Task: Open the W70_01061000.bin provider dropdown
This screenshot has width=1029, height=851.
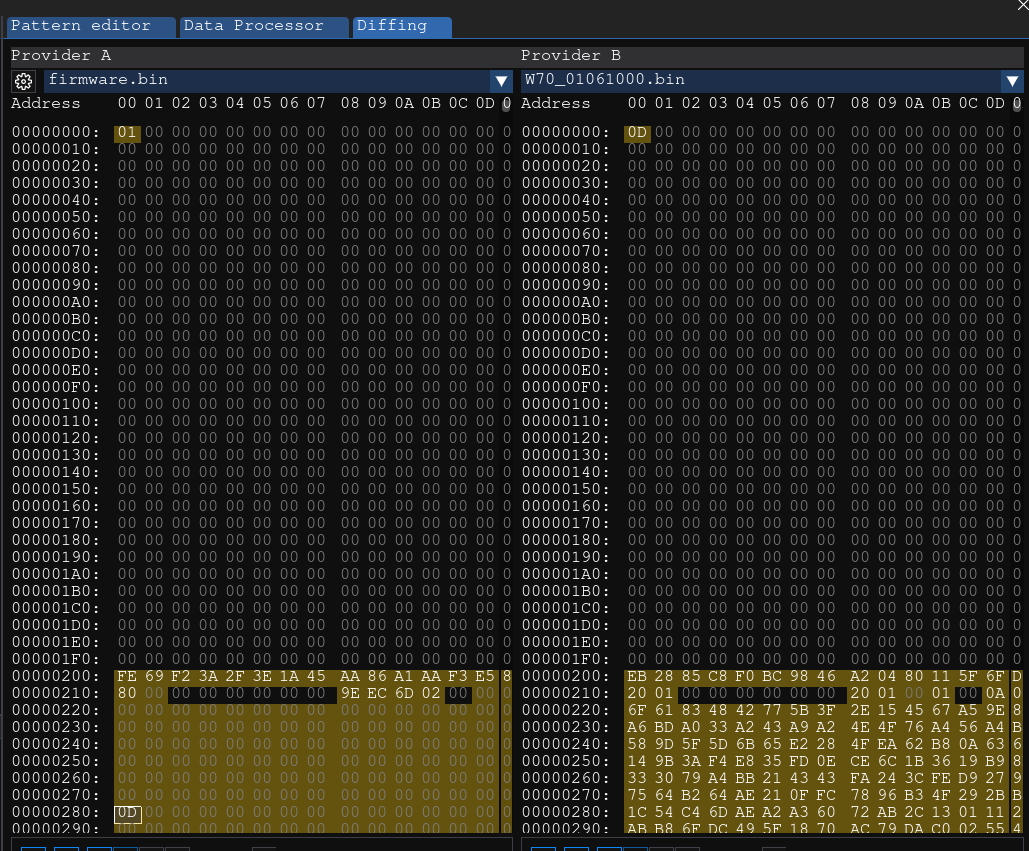Action: pyautogui.click(x=1012, y=80)
